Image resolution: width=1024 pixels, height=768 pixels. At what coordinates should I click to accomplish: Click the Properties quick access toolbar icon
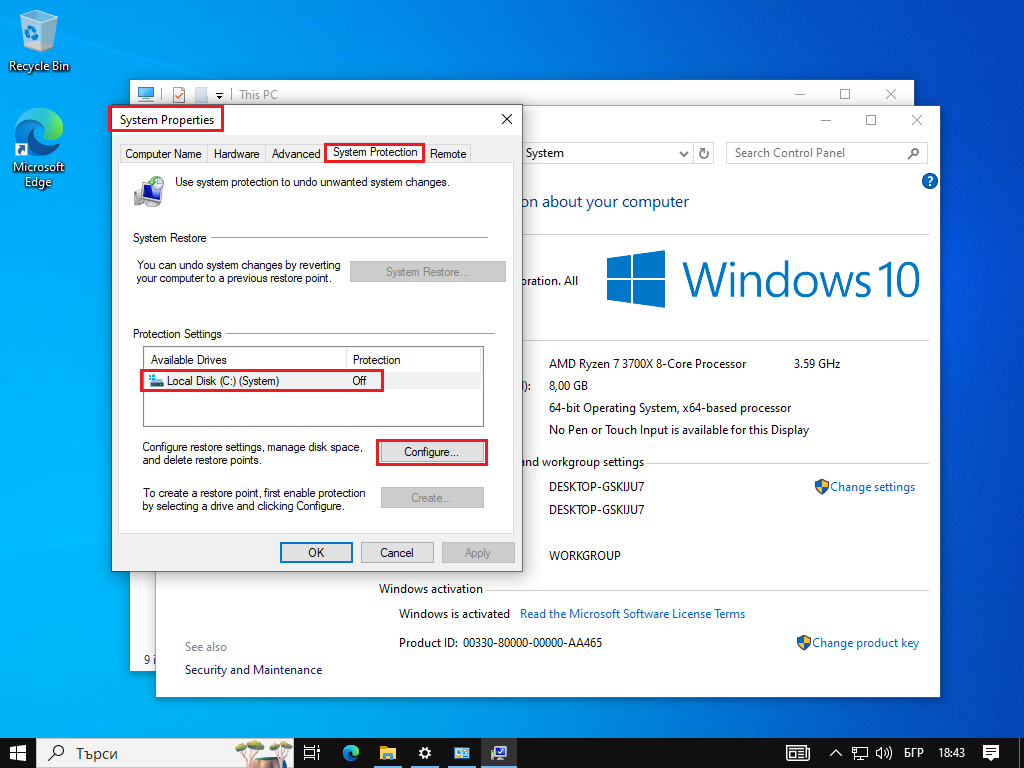point(179,95)
